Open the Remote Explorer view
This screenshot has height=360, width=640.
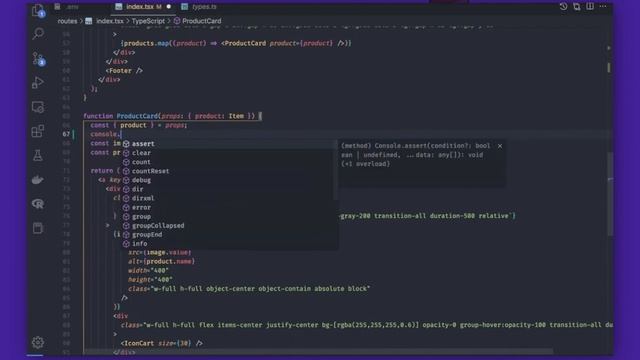point(38,107)
